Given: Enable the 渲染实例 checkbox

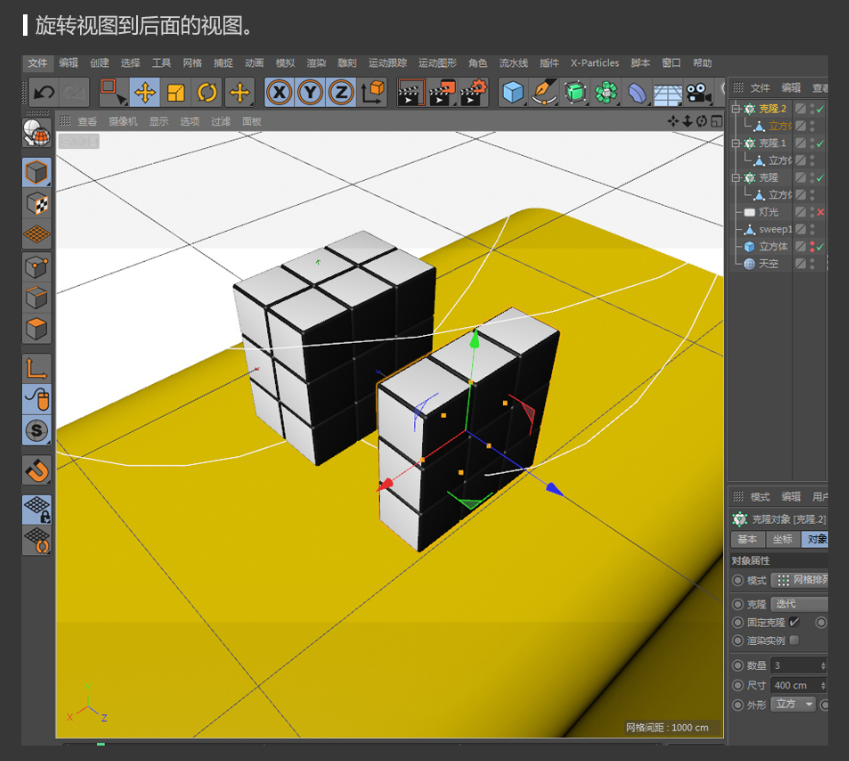Looking at the screenshot, I should click(x=794, y=640).
